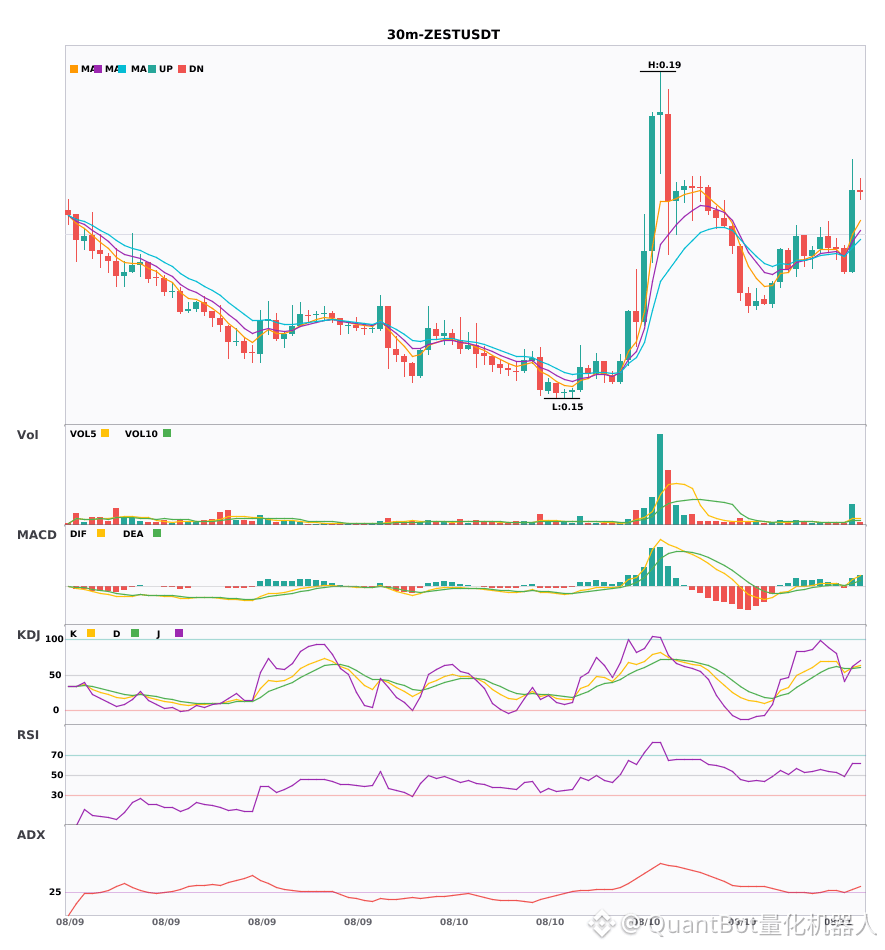Click the 50 level on RSI axis

[57, 775]
